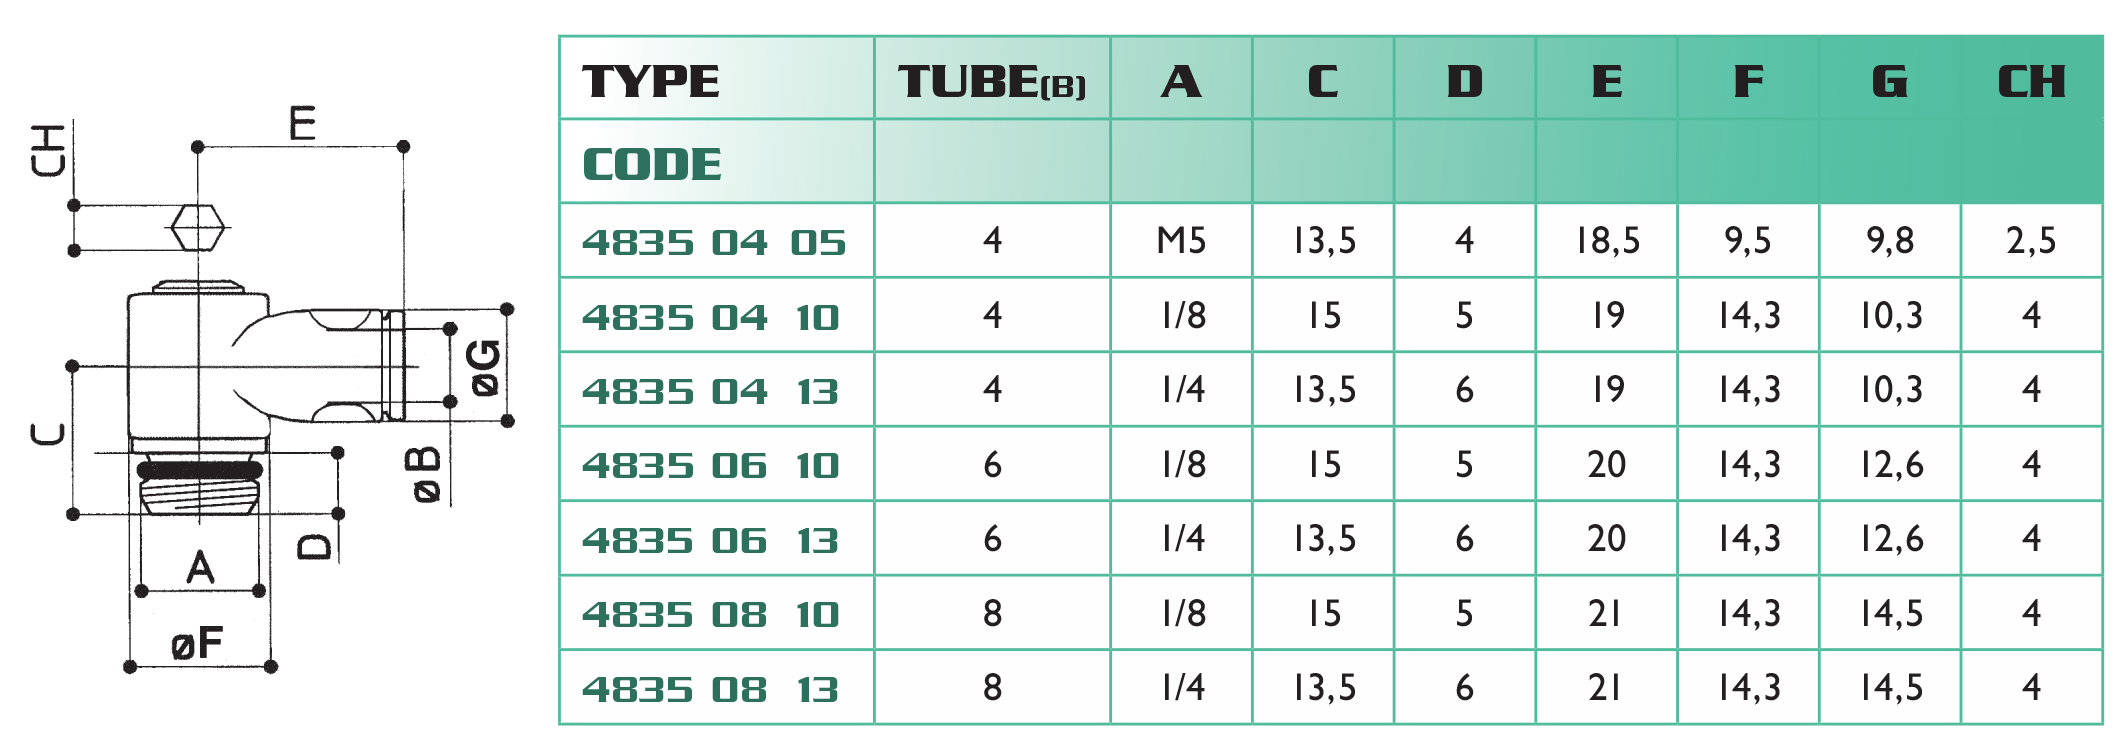This screenshot has width=2126, height=753.
Task: Open product code 4835 04 10
Action: (x=711, y=317)
